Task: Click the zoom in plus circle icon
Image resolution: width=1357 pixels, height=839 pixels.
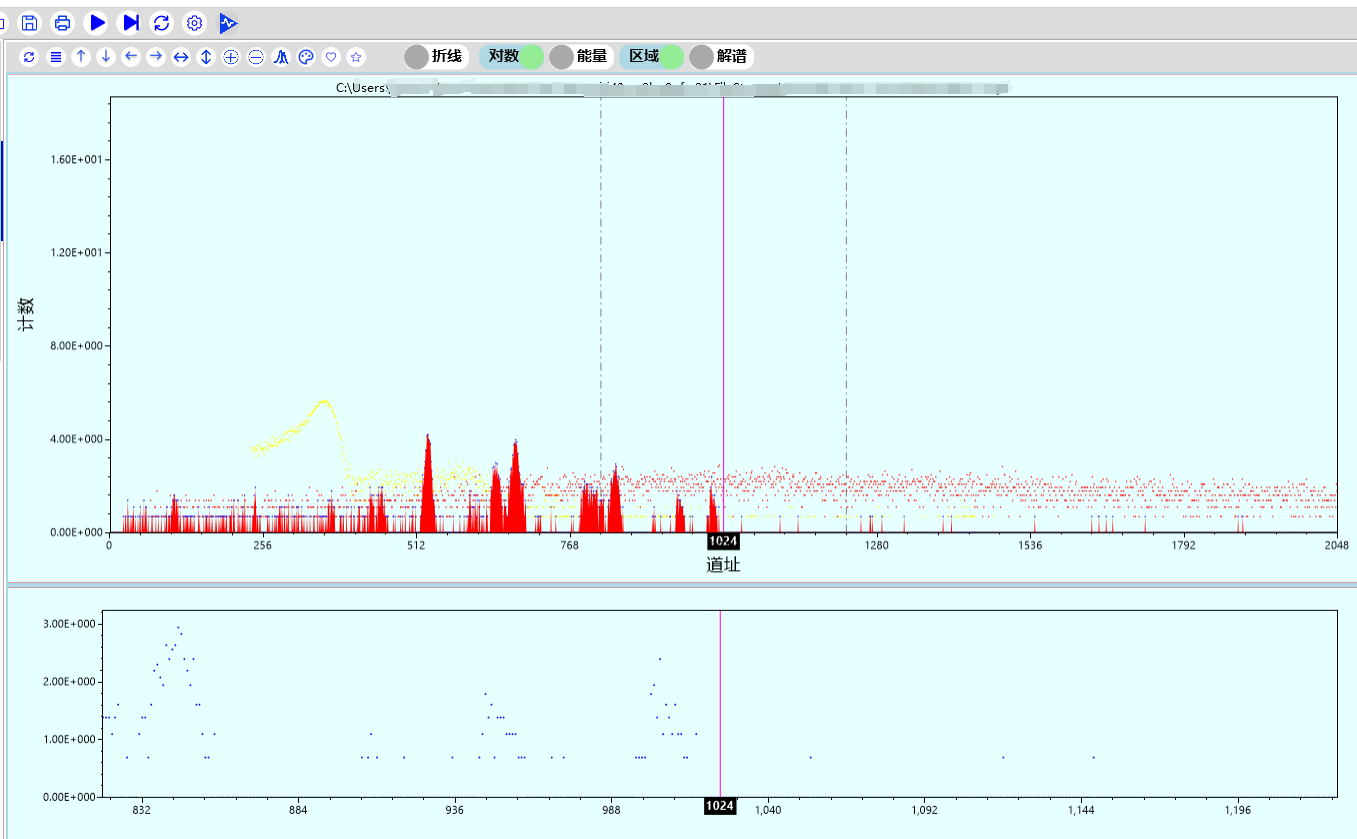Action: click(231, 57)
